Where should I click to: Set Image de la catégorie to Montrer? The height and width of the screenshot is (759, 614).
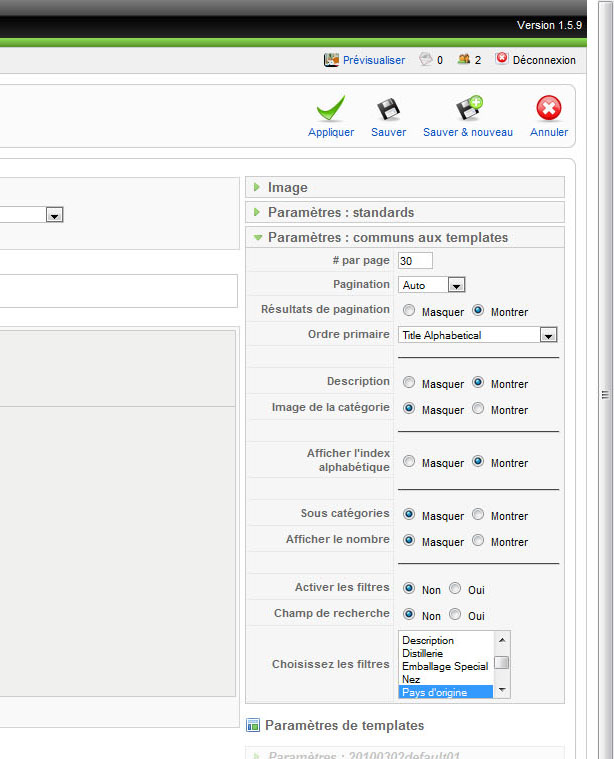478,409
